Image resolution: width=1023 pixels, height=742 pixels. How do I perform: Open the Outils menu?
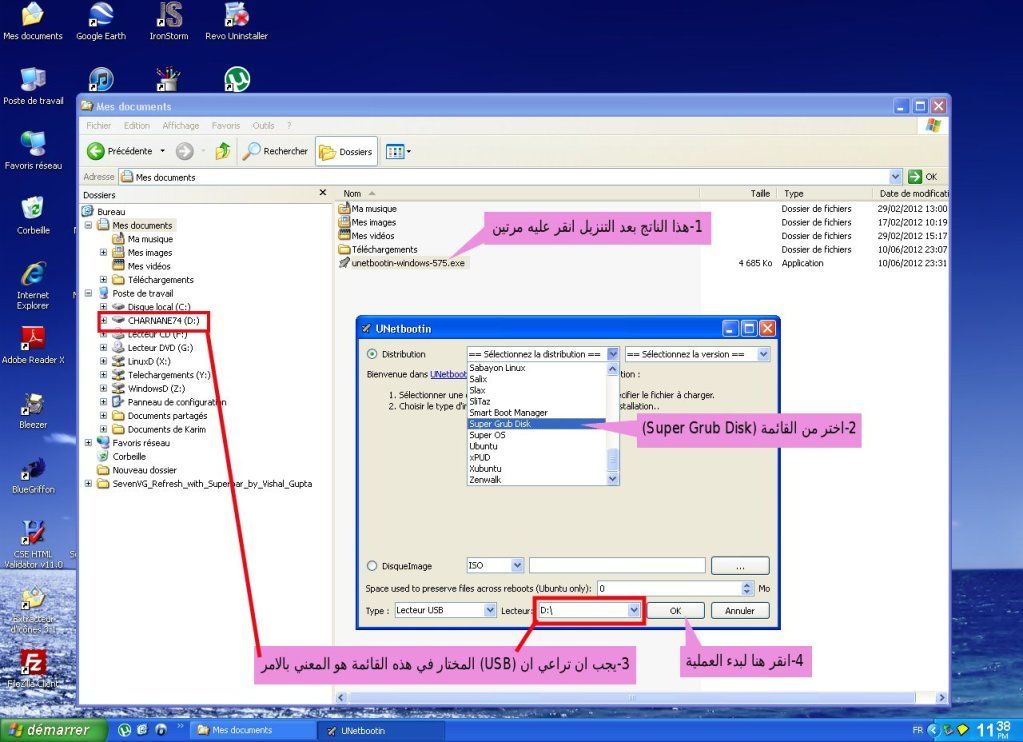click(264, 125)
